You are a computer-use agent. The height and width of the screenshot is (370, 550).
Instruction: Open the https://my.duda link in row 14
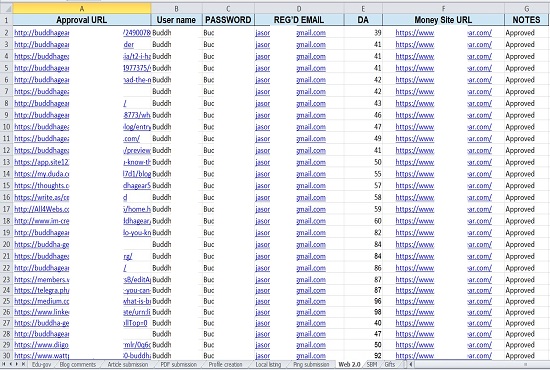42,174
